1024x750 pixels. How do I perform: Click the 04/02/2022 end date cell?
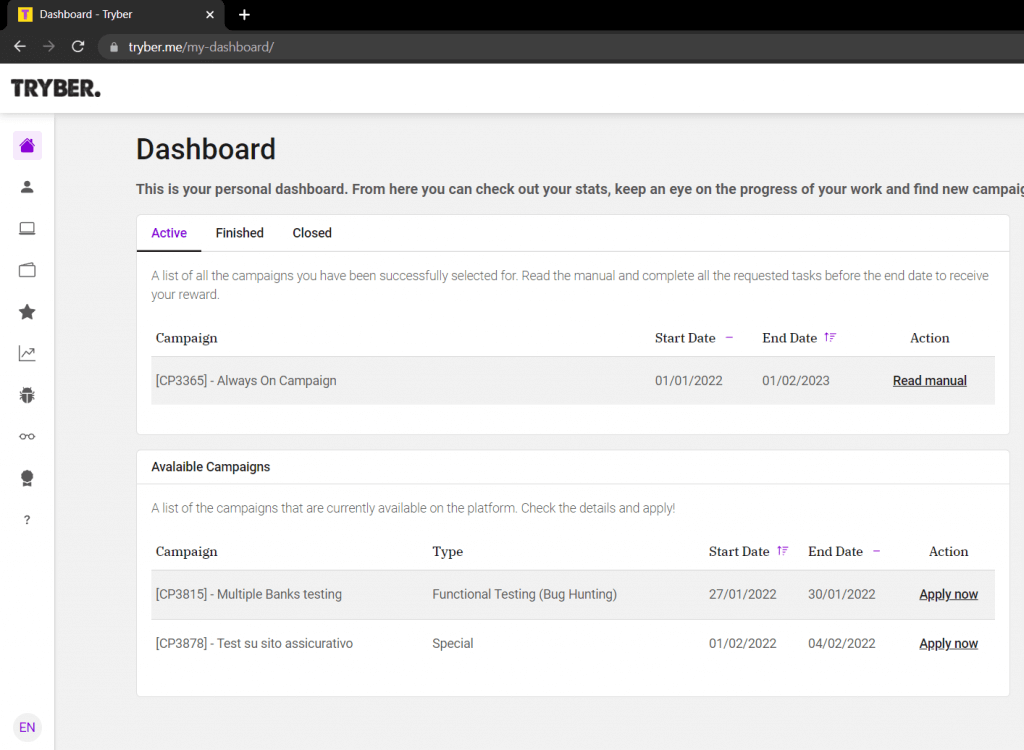[841, 644]
